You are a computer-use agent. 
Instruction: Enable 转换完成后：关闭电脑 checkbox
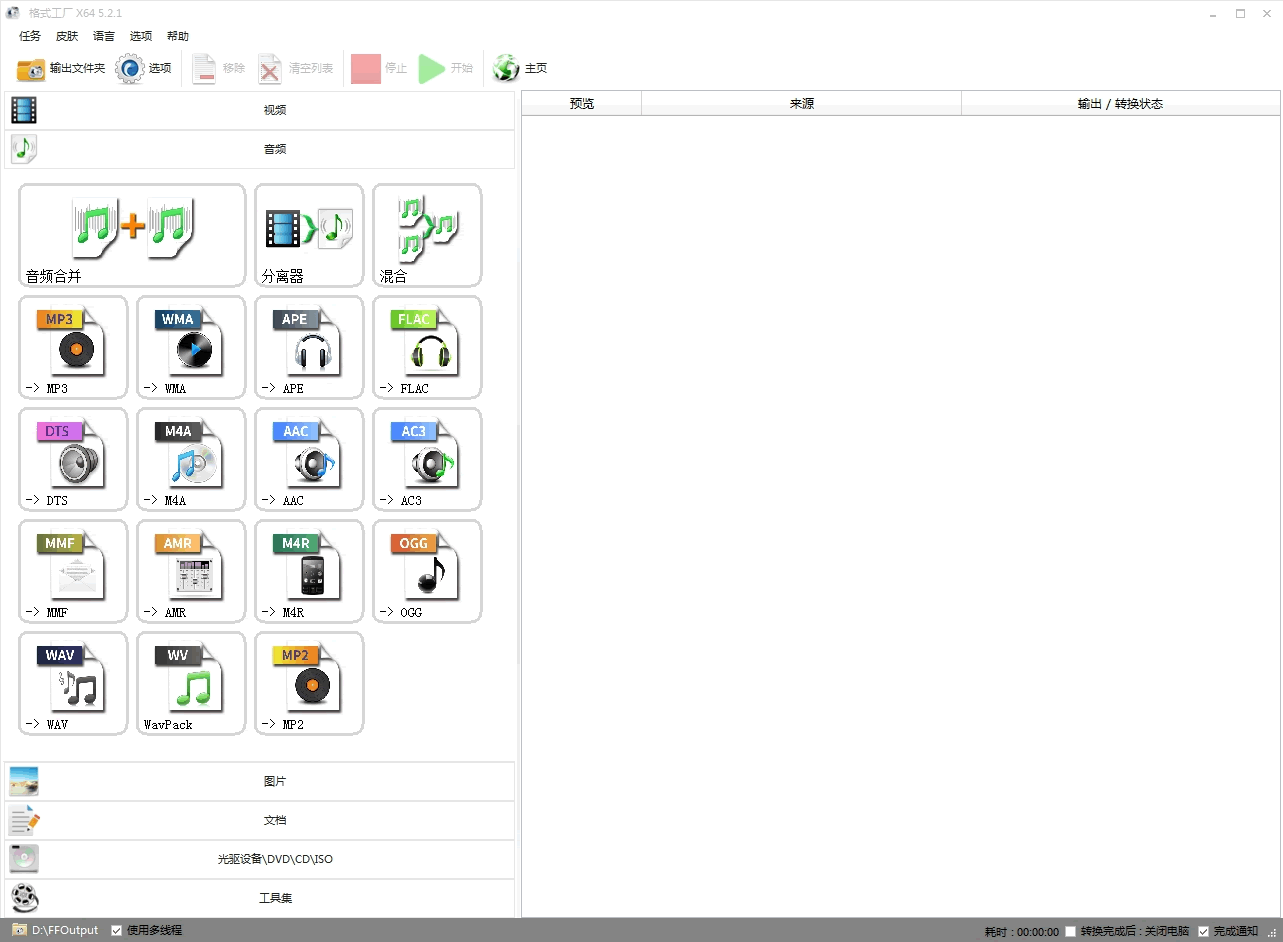point(1071,931)
